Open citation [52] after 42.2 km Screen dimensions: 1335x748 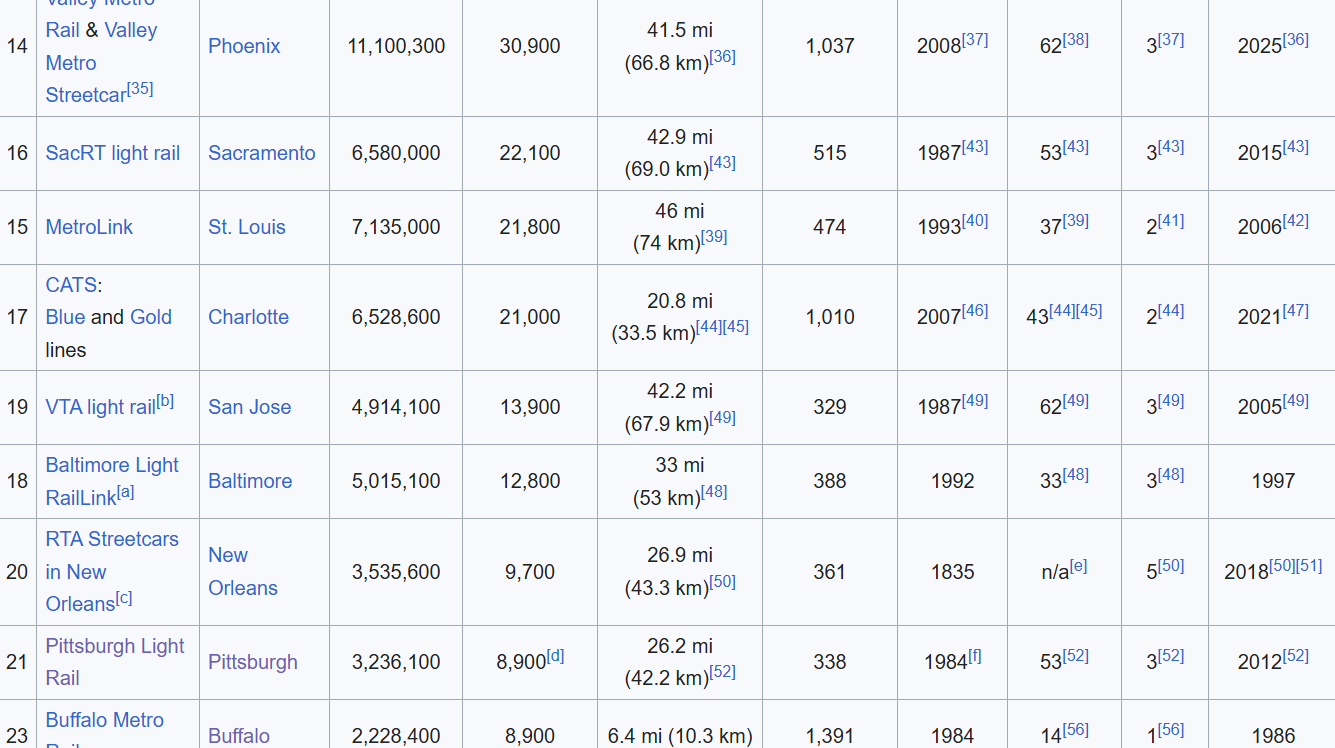(722, 672)
